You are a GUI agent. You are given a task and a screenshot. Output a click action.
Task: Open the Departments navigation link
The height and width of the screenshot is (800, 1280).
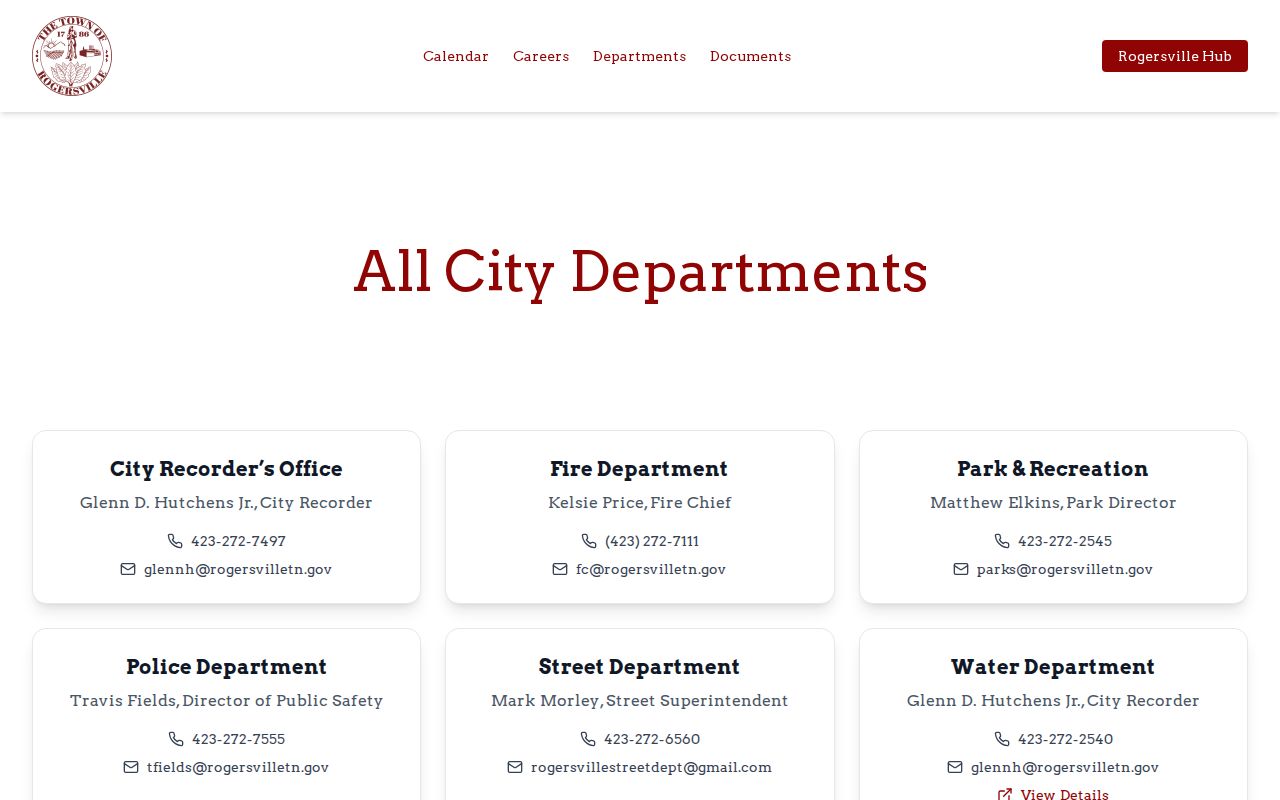[x=639, y=56]
